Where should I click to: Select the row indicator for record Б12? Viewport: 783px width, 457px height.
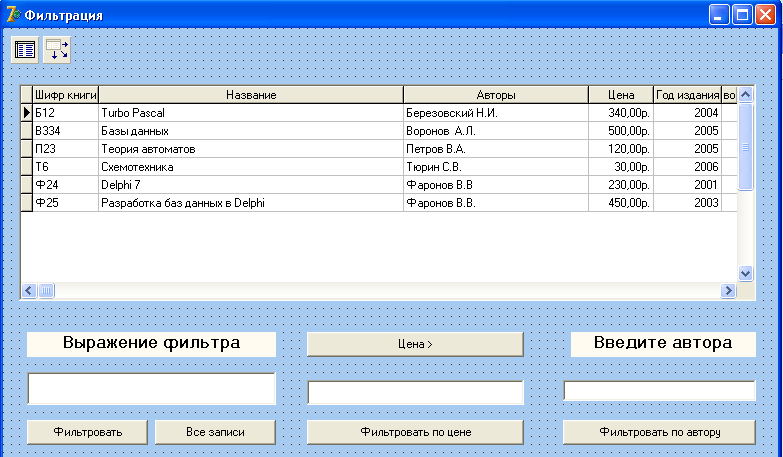(x=26, y=113)
